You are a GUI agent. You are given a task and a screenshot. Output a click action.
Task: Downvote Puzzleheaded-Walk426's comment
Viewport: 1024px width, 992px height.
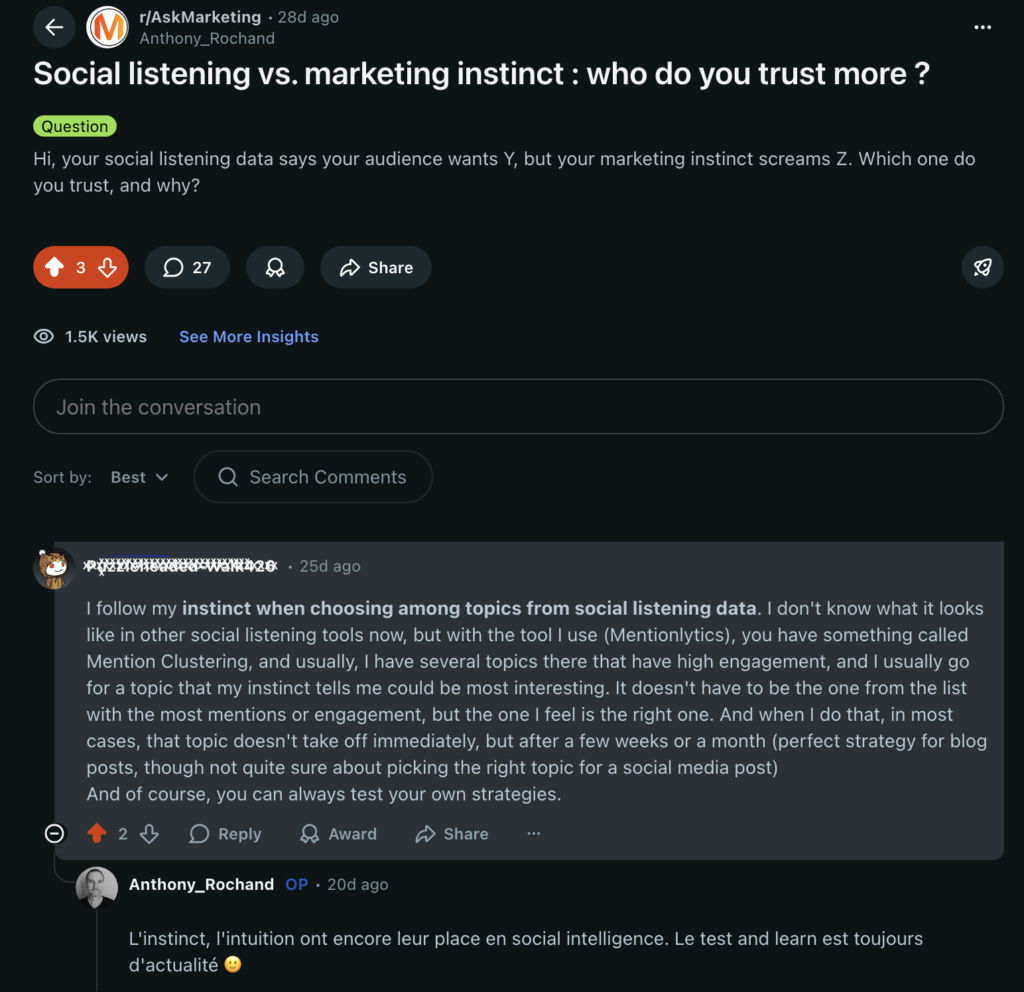[150, 833]
